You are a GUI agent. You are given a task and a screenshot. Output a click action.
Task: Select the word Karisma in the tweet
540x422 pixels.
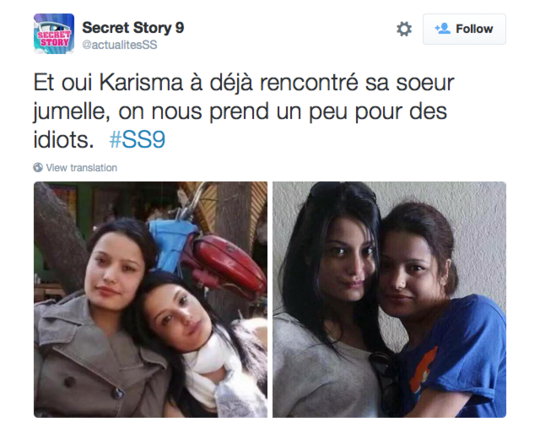click(x=141, y=83)
